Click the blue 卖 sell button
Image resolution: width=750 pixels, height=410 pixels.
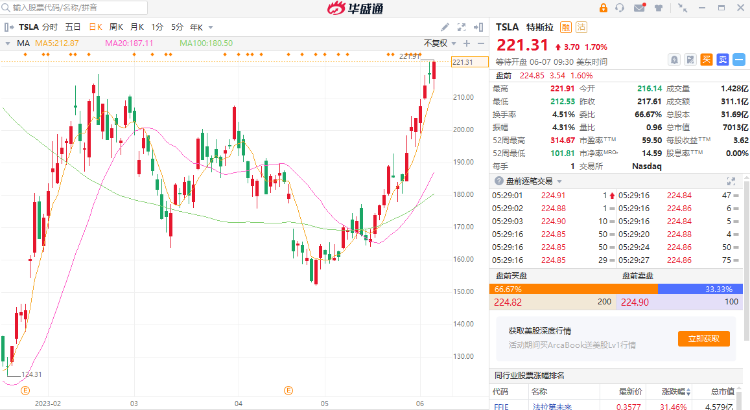pos(722,60)
